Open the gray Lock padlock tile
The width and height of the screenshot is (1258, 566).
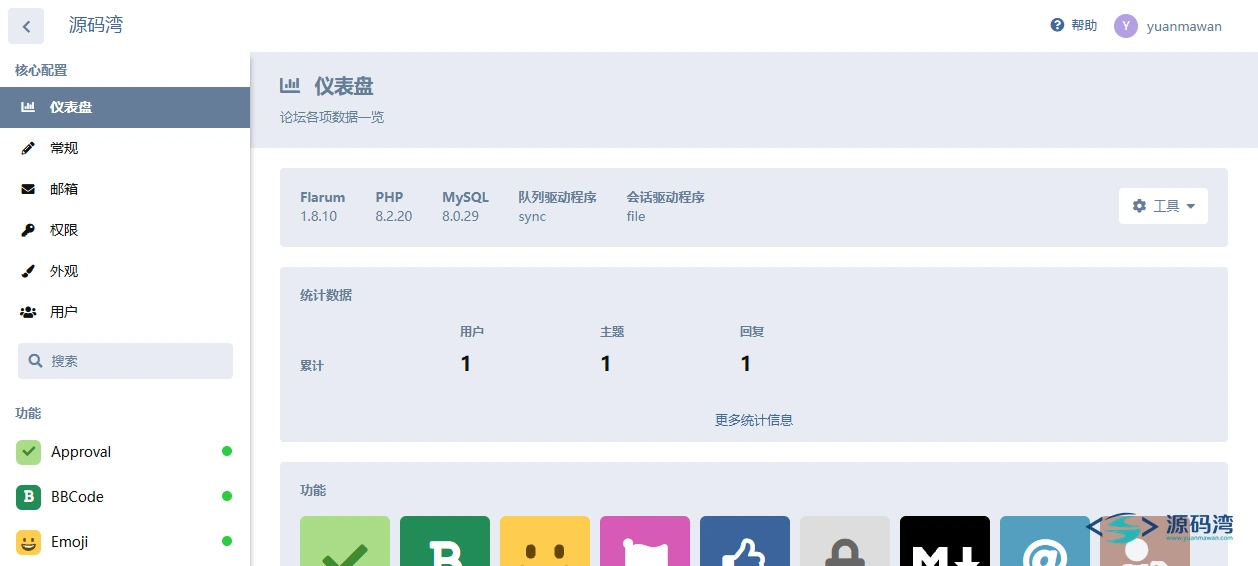[845, 541]
